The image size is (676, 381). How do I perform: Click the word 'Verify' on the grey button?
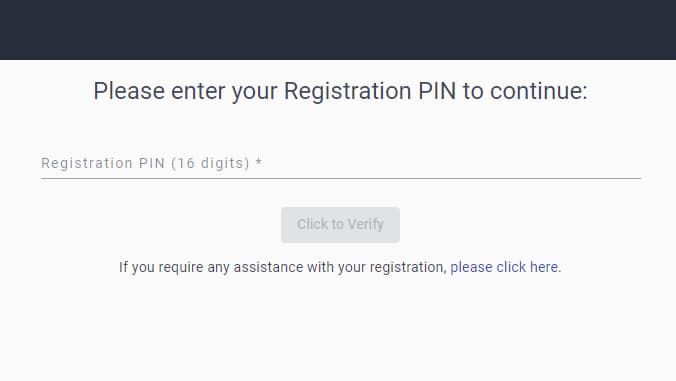(366, 225)
